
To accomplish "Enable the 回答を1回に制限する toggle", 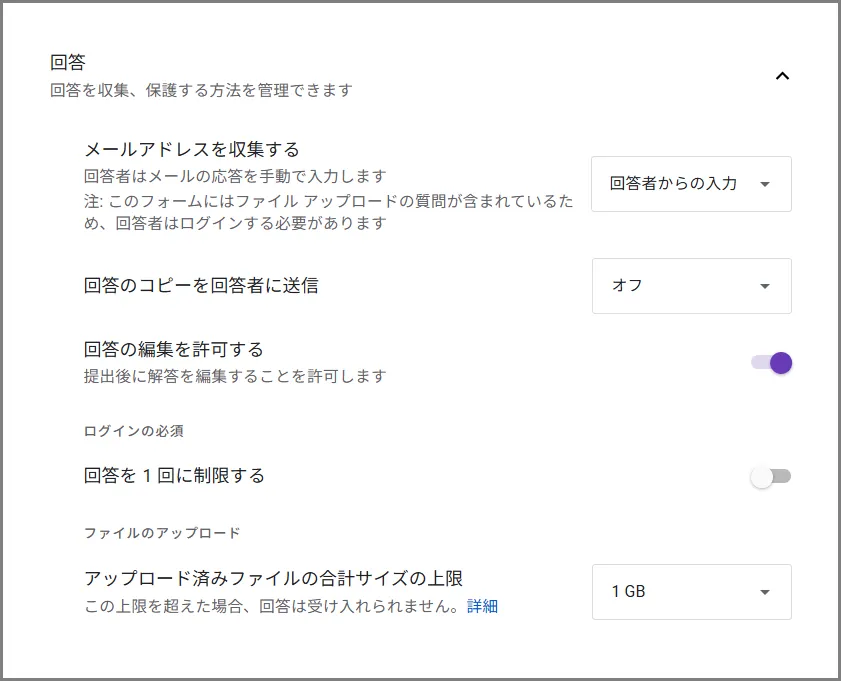I will point(771,477).
